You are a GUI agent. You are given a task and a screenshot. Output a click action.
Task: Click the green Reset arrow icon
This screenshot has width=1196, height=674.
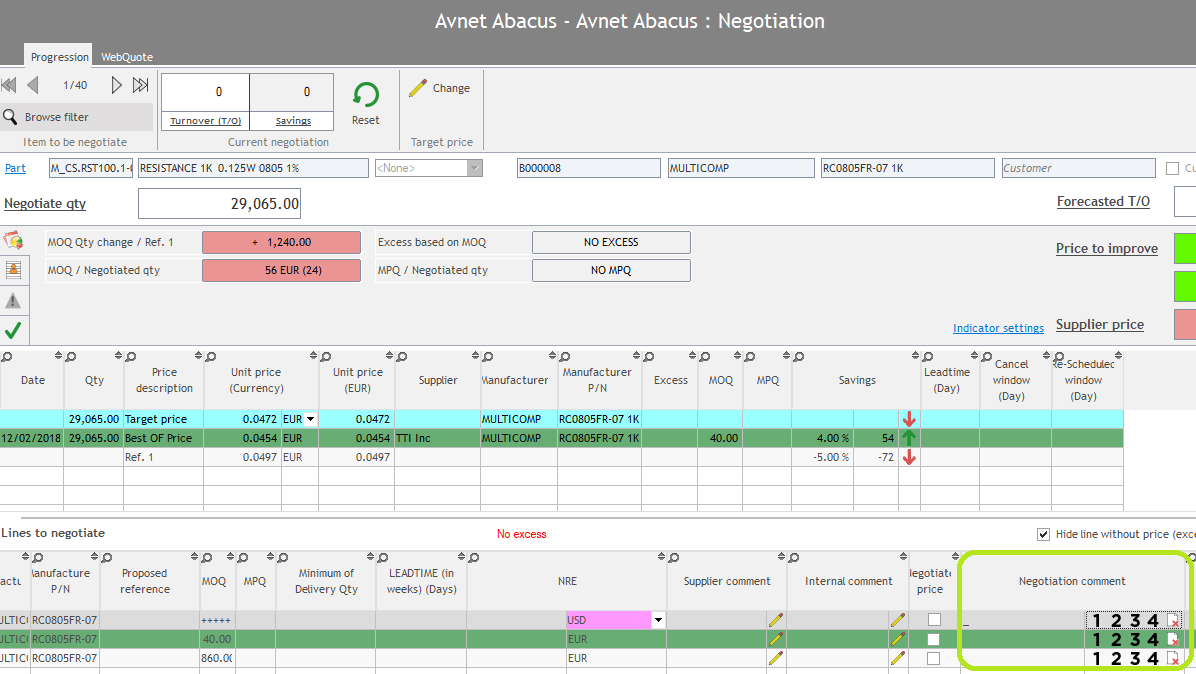366,95
